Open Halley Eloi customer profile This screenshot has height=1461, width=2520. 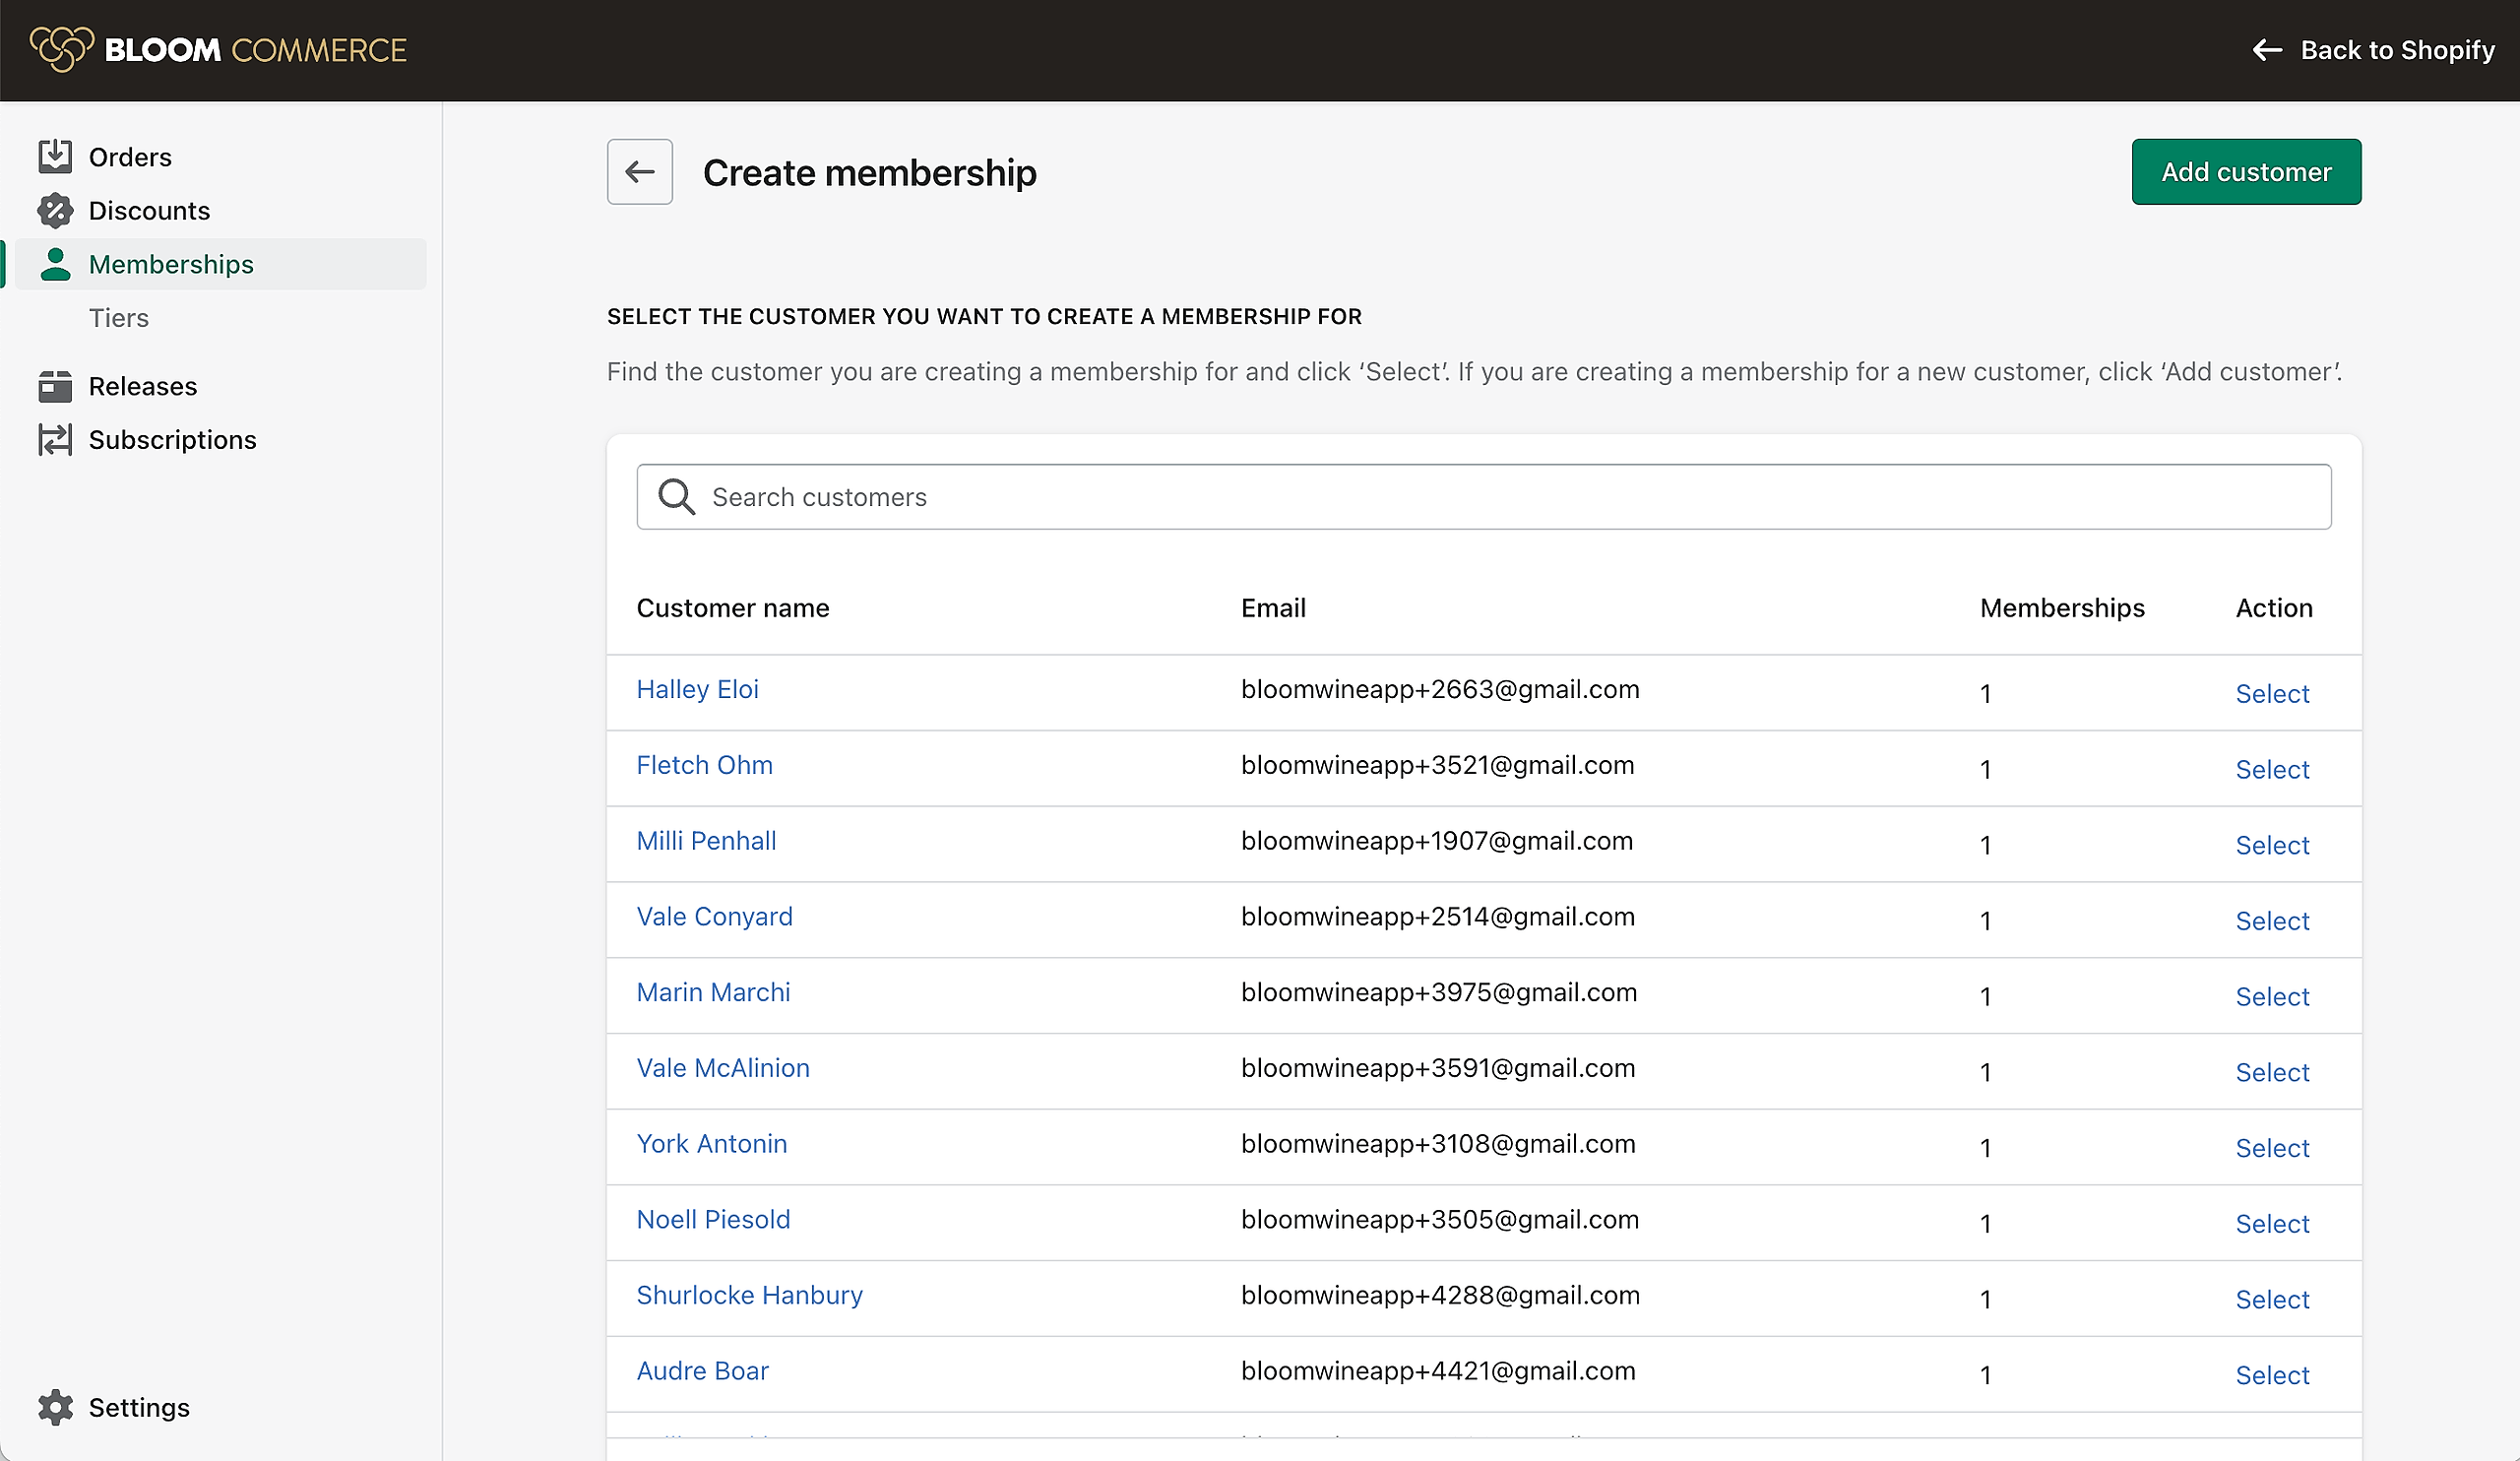[x=697, y=689]
